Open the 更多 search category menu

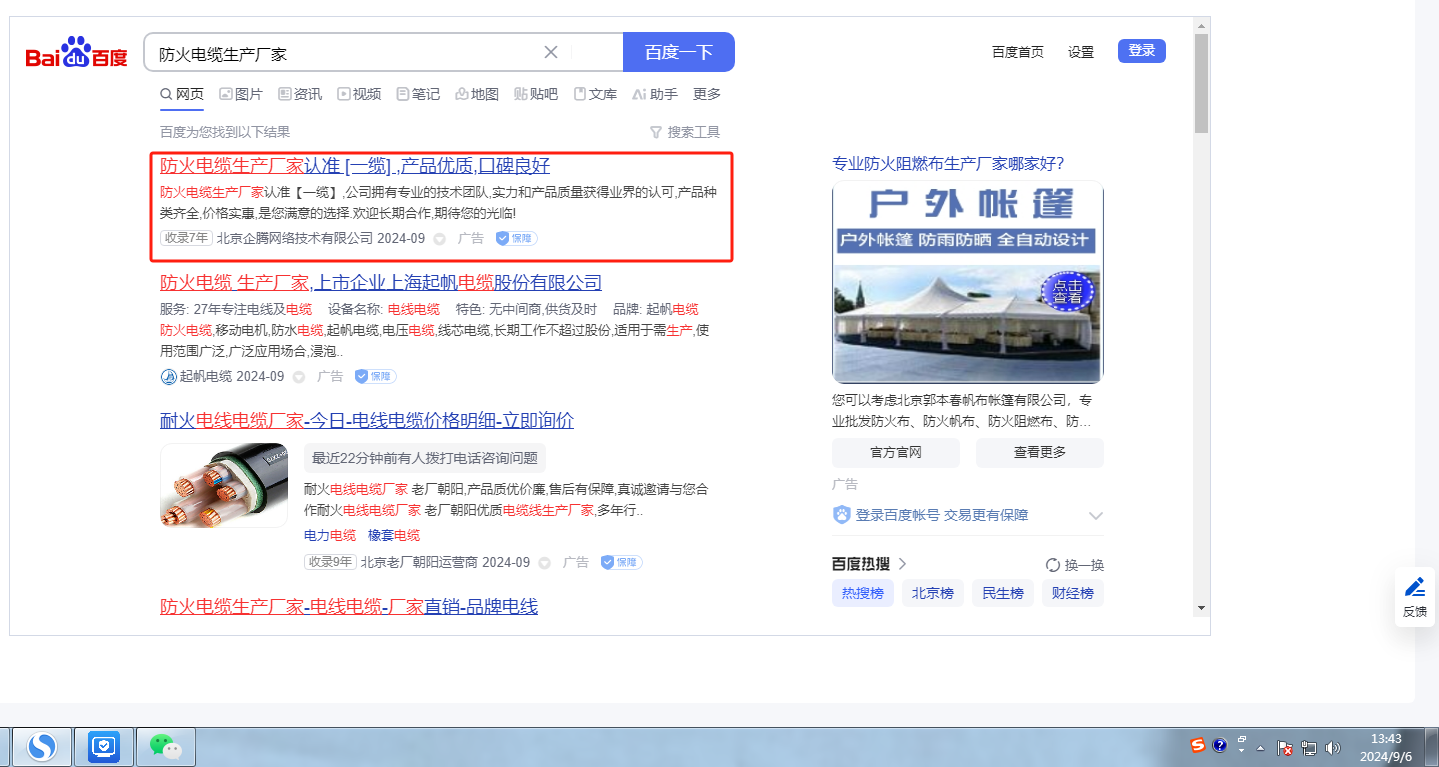click(x=707, y=94)
